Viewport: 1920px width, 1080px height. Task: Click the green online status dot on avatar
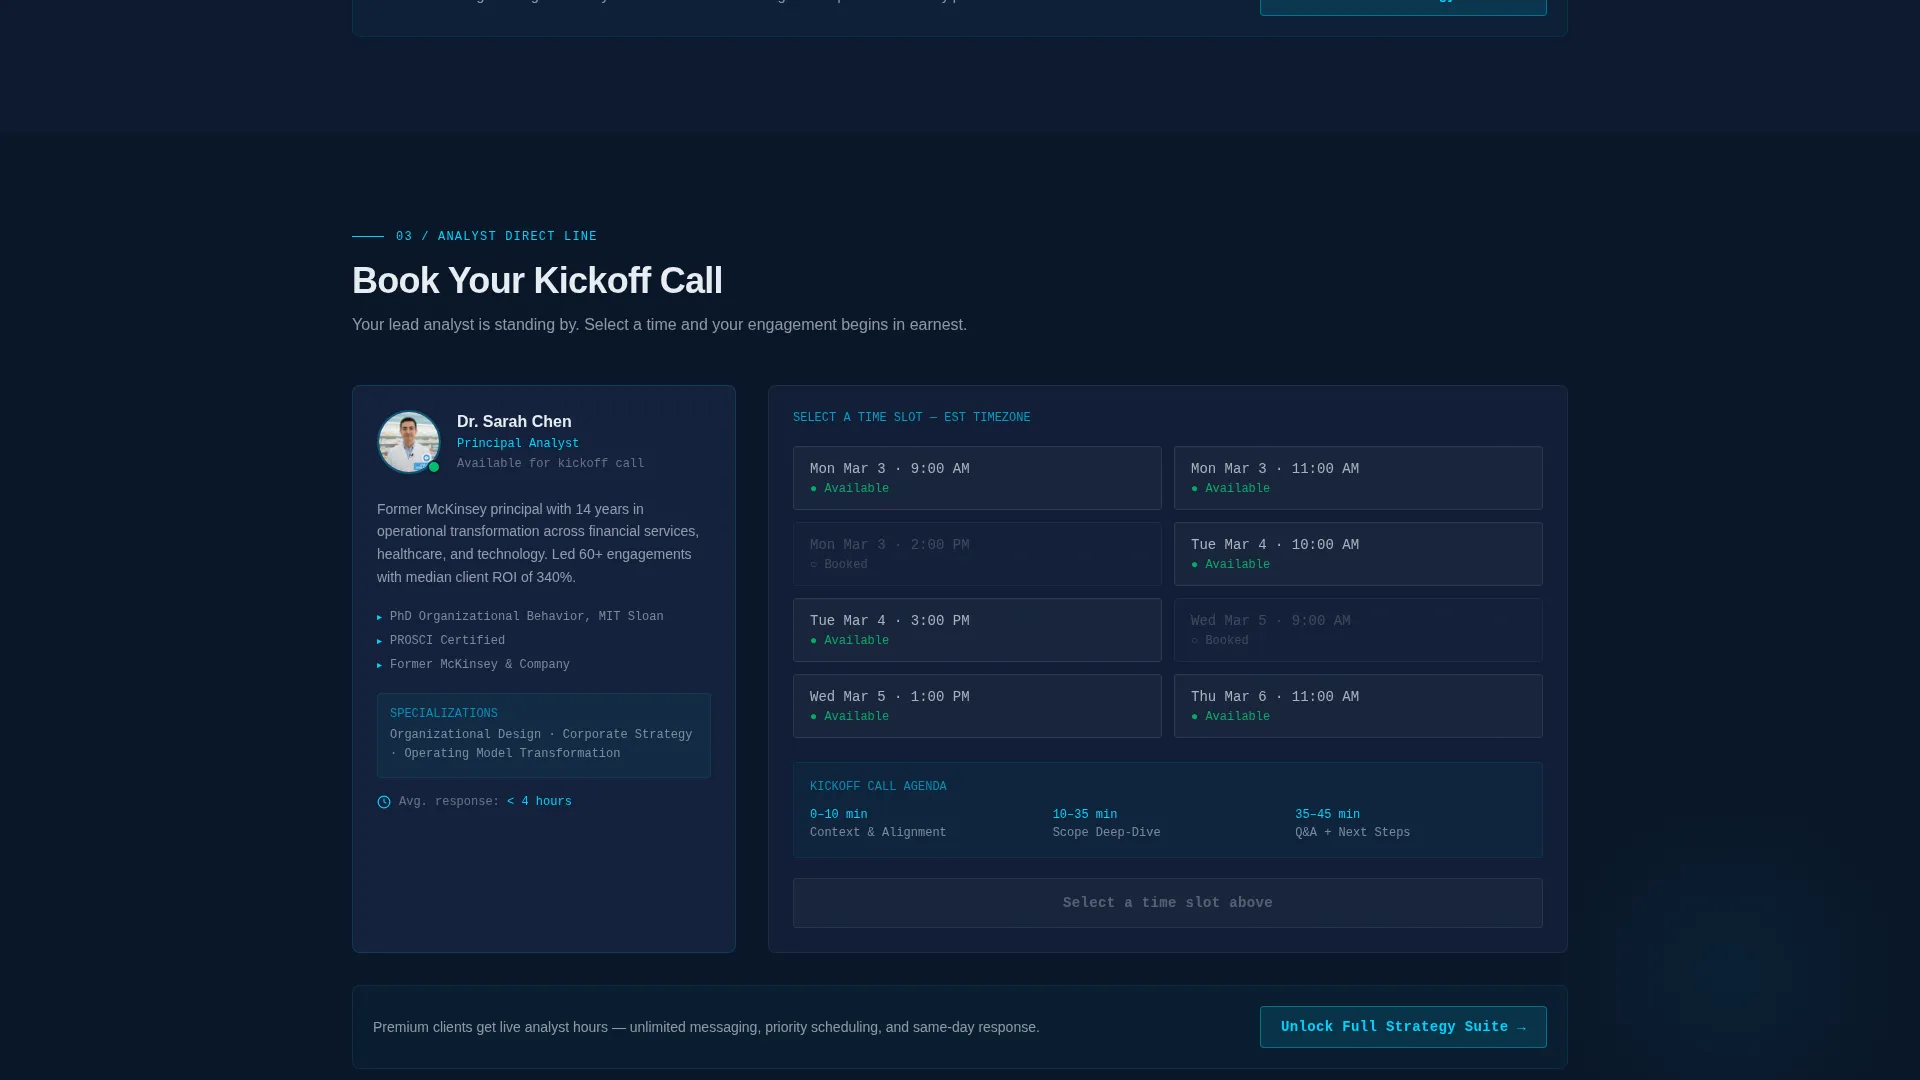434,467
